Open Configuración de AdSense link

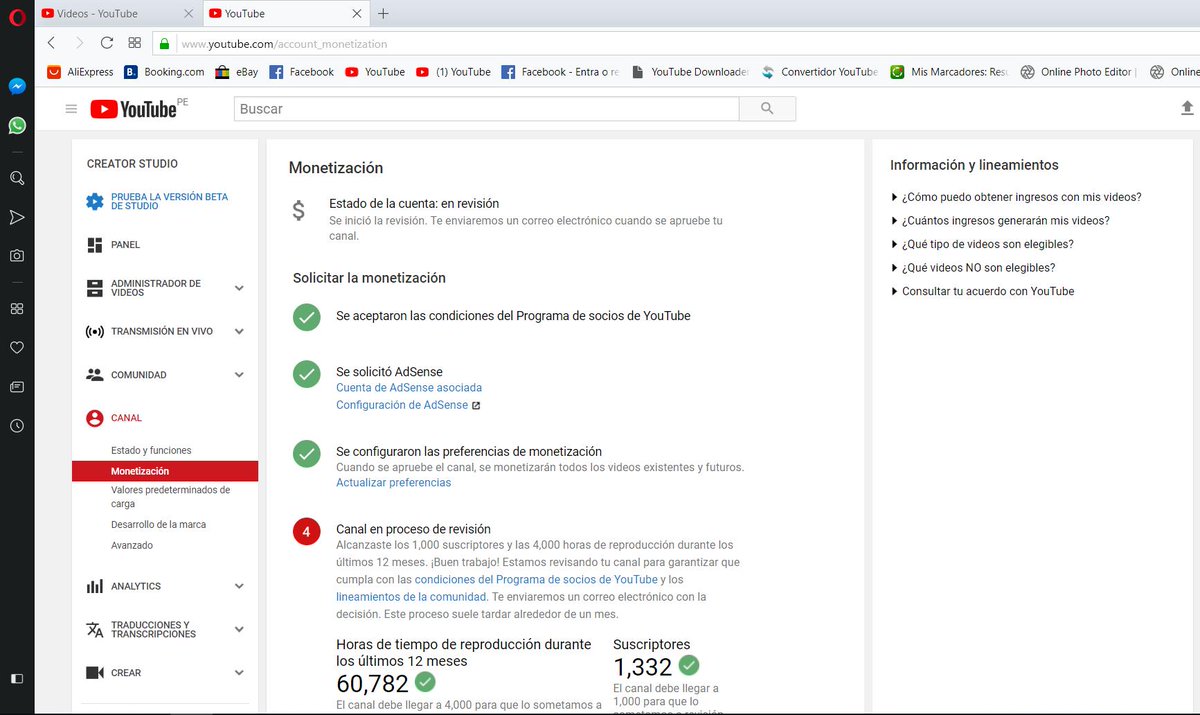[x=402, y=405]
